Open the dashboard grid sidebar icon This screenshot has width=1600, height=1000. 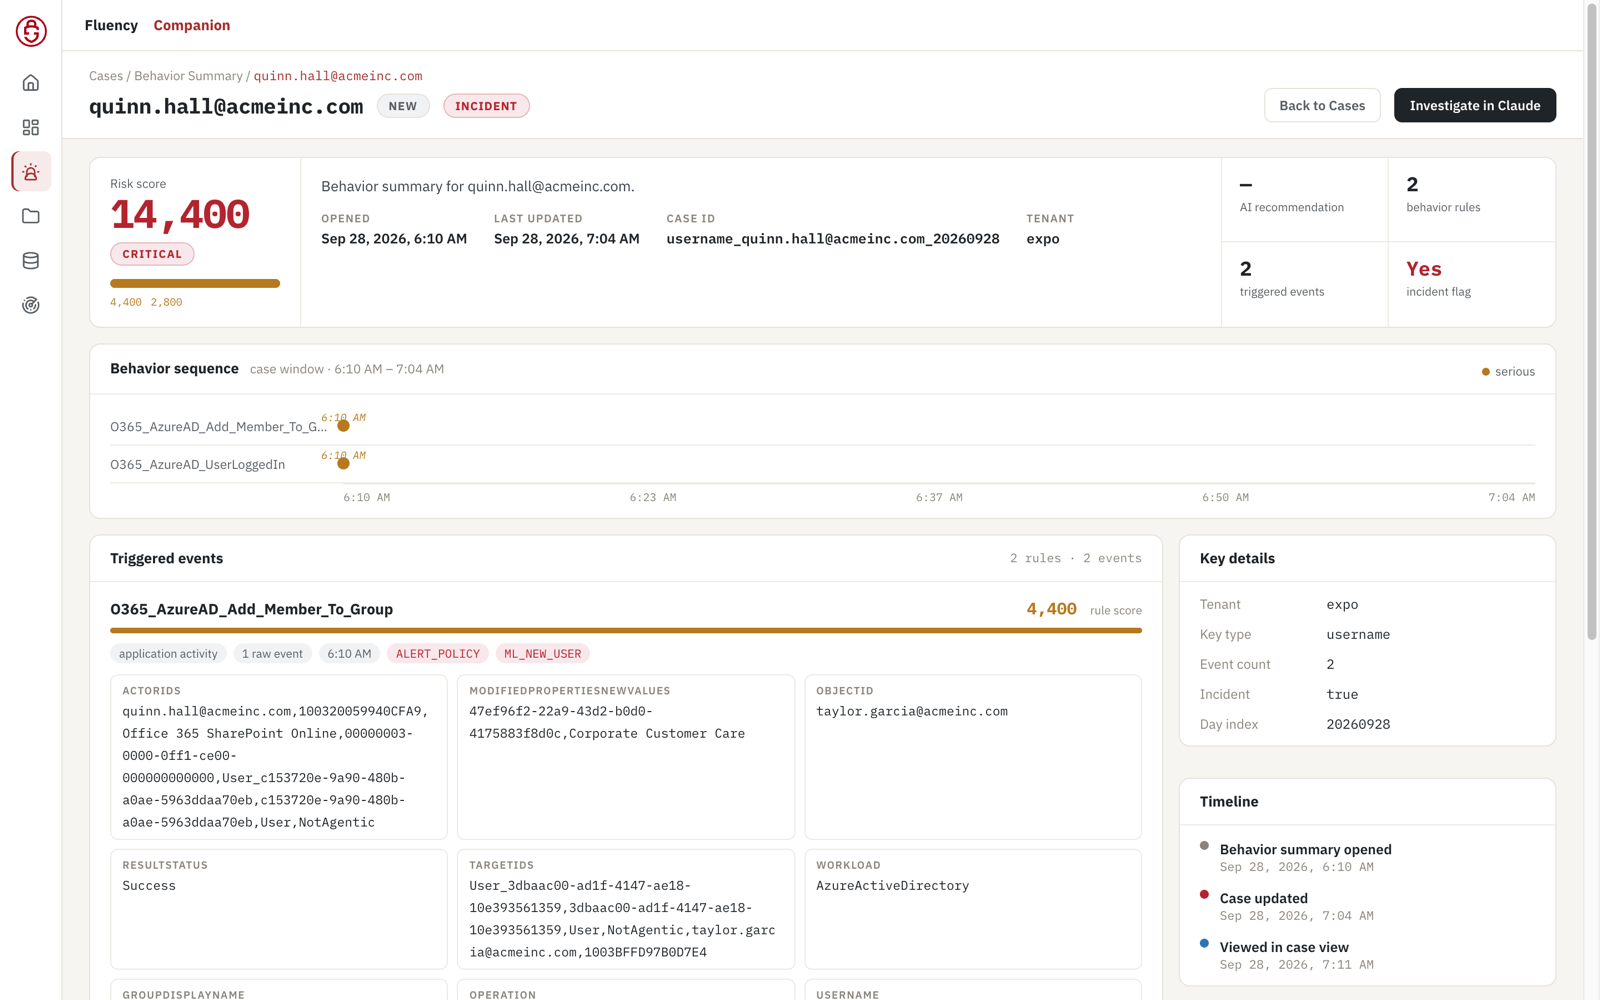coord(31,127)
